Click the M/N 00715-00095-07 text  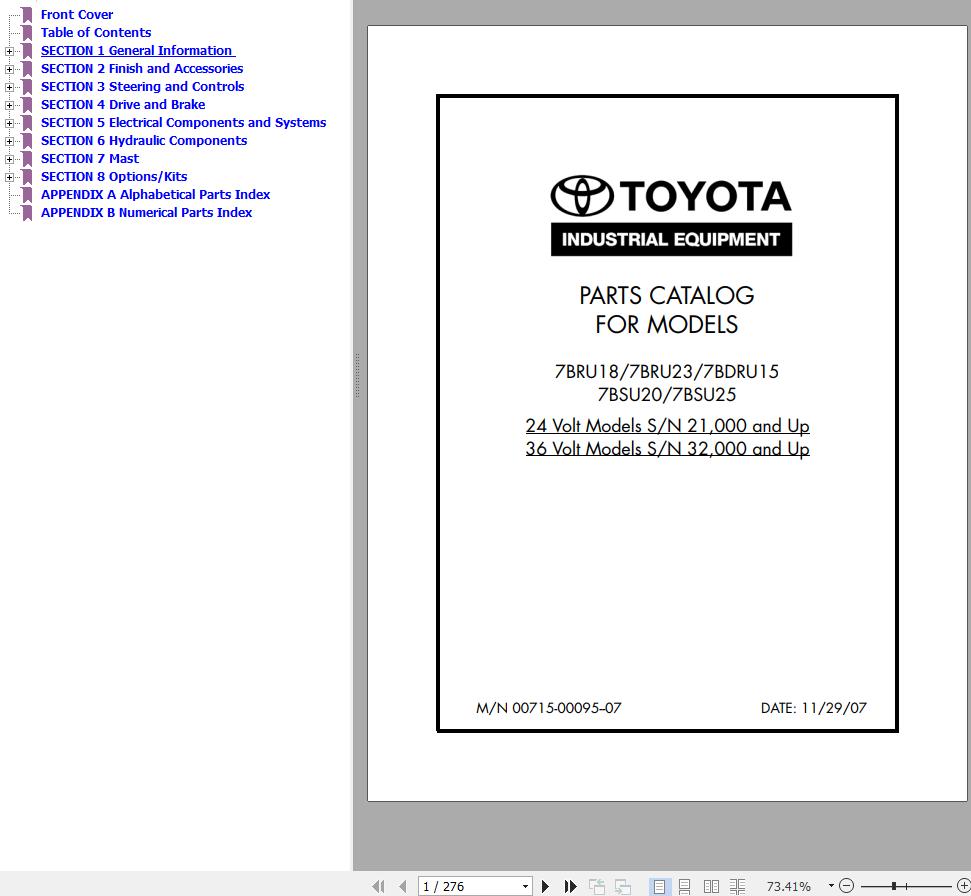548,708
